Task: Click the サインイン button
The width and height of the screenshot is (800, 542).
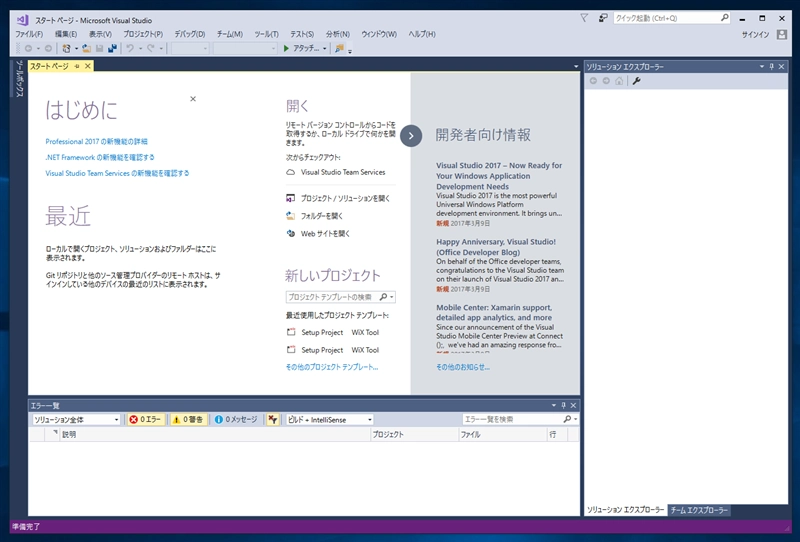Action: pyautogui.click(x=756, y=34)
